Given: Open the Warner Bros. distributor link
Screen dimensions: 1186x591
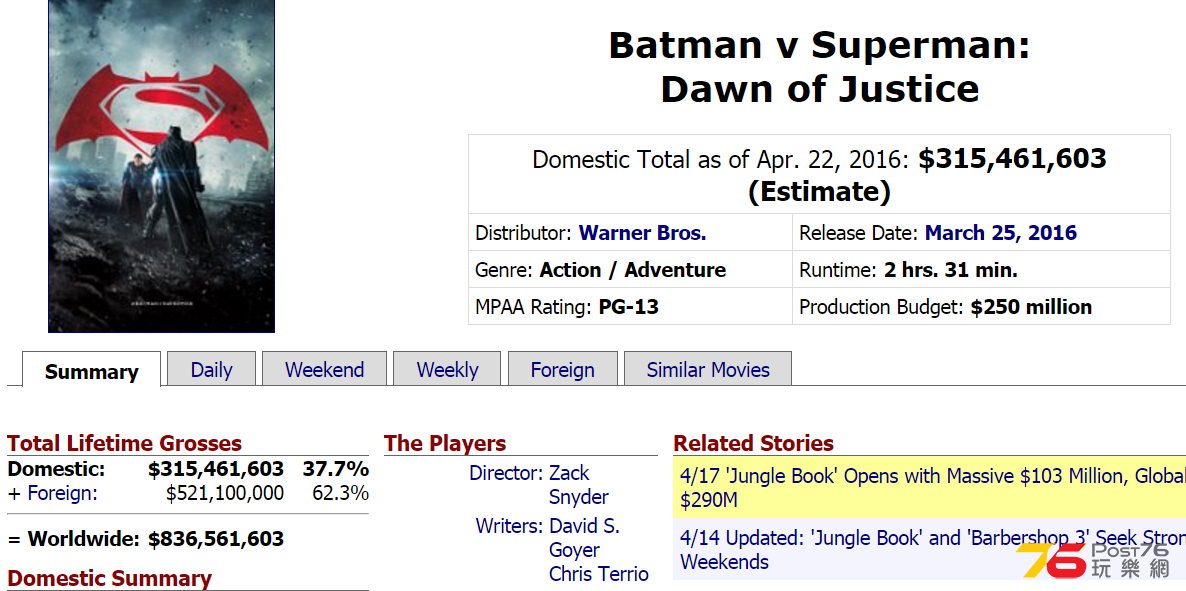Looking at the screenshot, I should pyautogui.click(x=642, y=232).
